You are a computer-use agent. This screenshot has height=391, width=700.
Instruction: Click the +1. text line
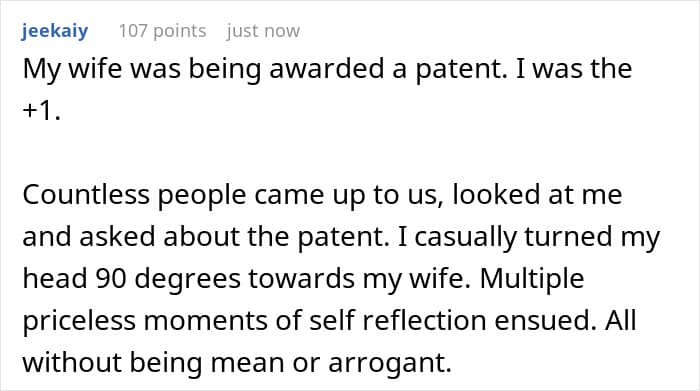click(x=42, y=110)
